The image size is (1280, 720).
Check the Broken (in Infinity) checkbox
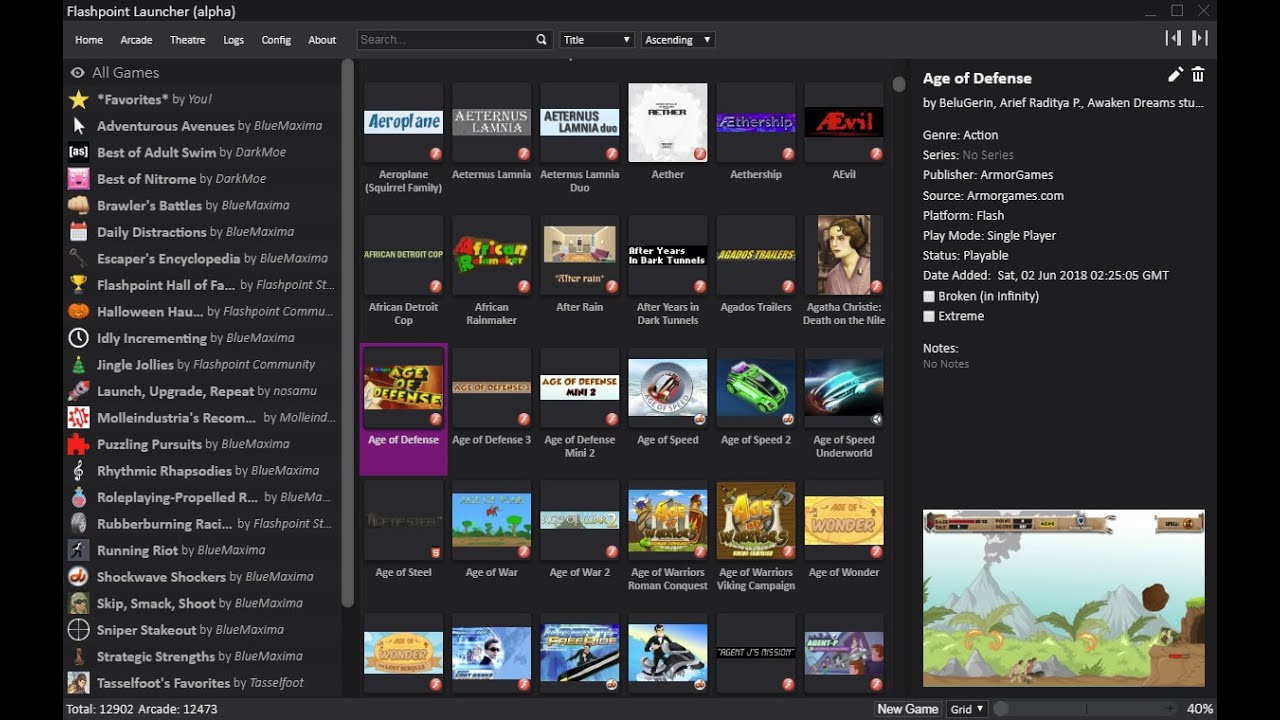coord(929,296)
